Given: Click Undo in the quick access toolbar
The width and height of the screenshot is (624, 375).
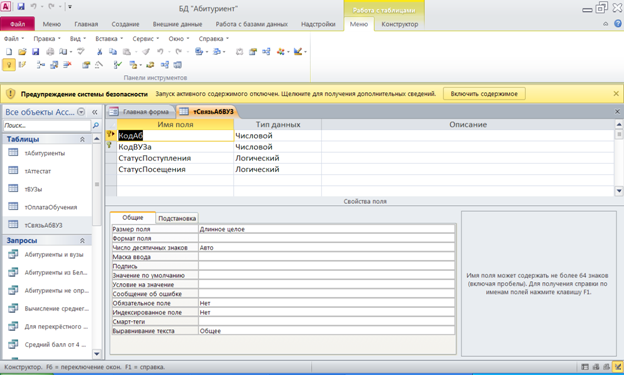Looking at the screenshot, I should click(x=33, y=6).
